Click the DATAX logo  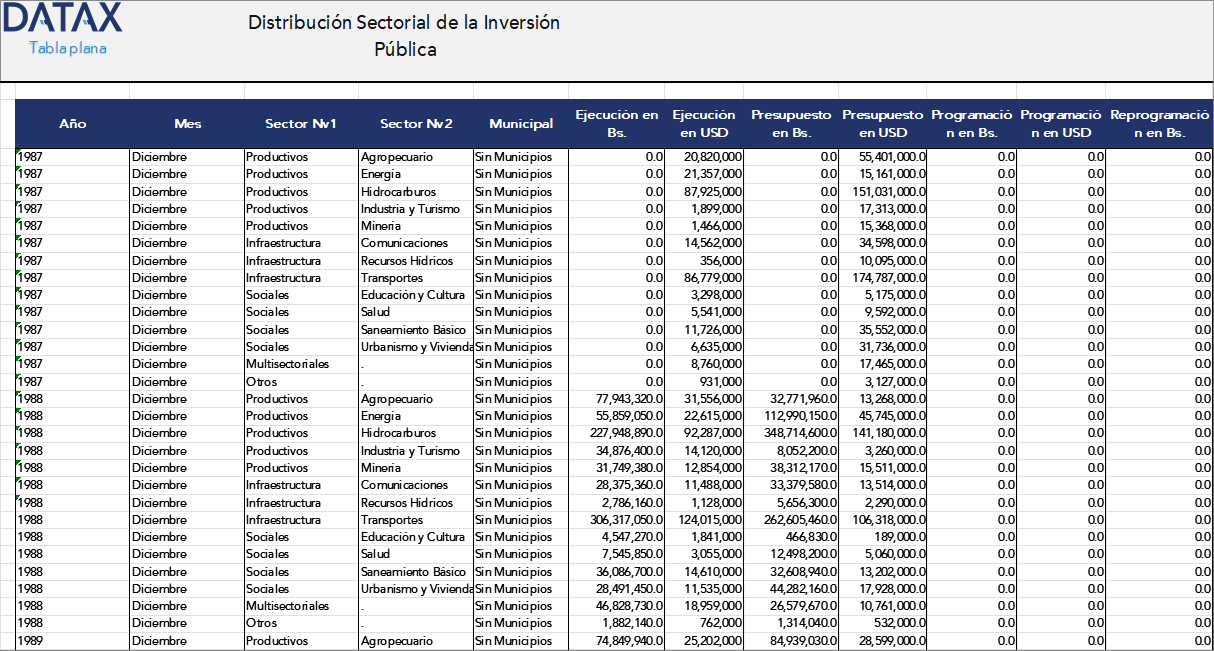click(61, 18)
